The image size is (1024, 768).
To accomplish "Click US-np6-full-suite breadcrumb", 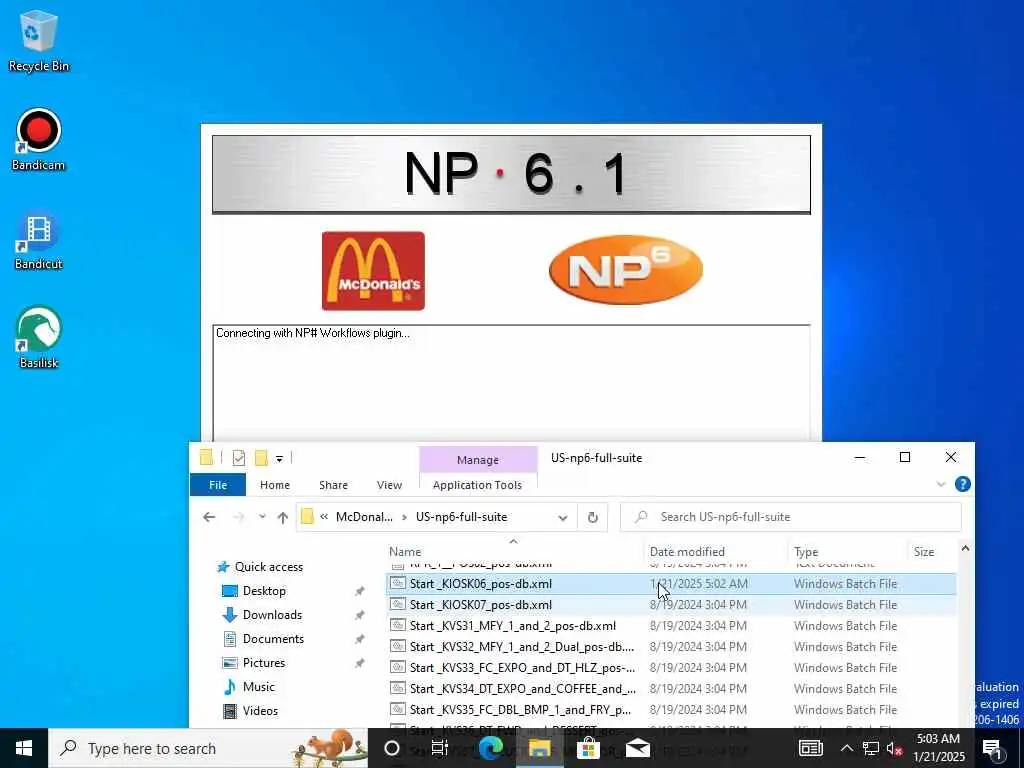I will click(x=461, y=517).
